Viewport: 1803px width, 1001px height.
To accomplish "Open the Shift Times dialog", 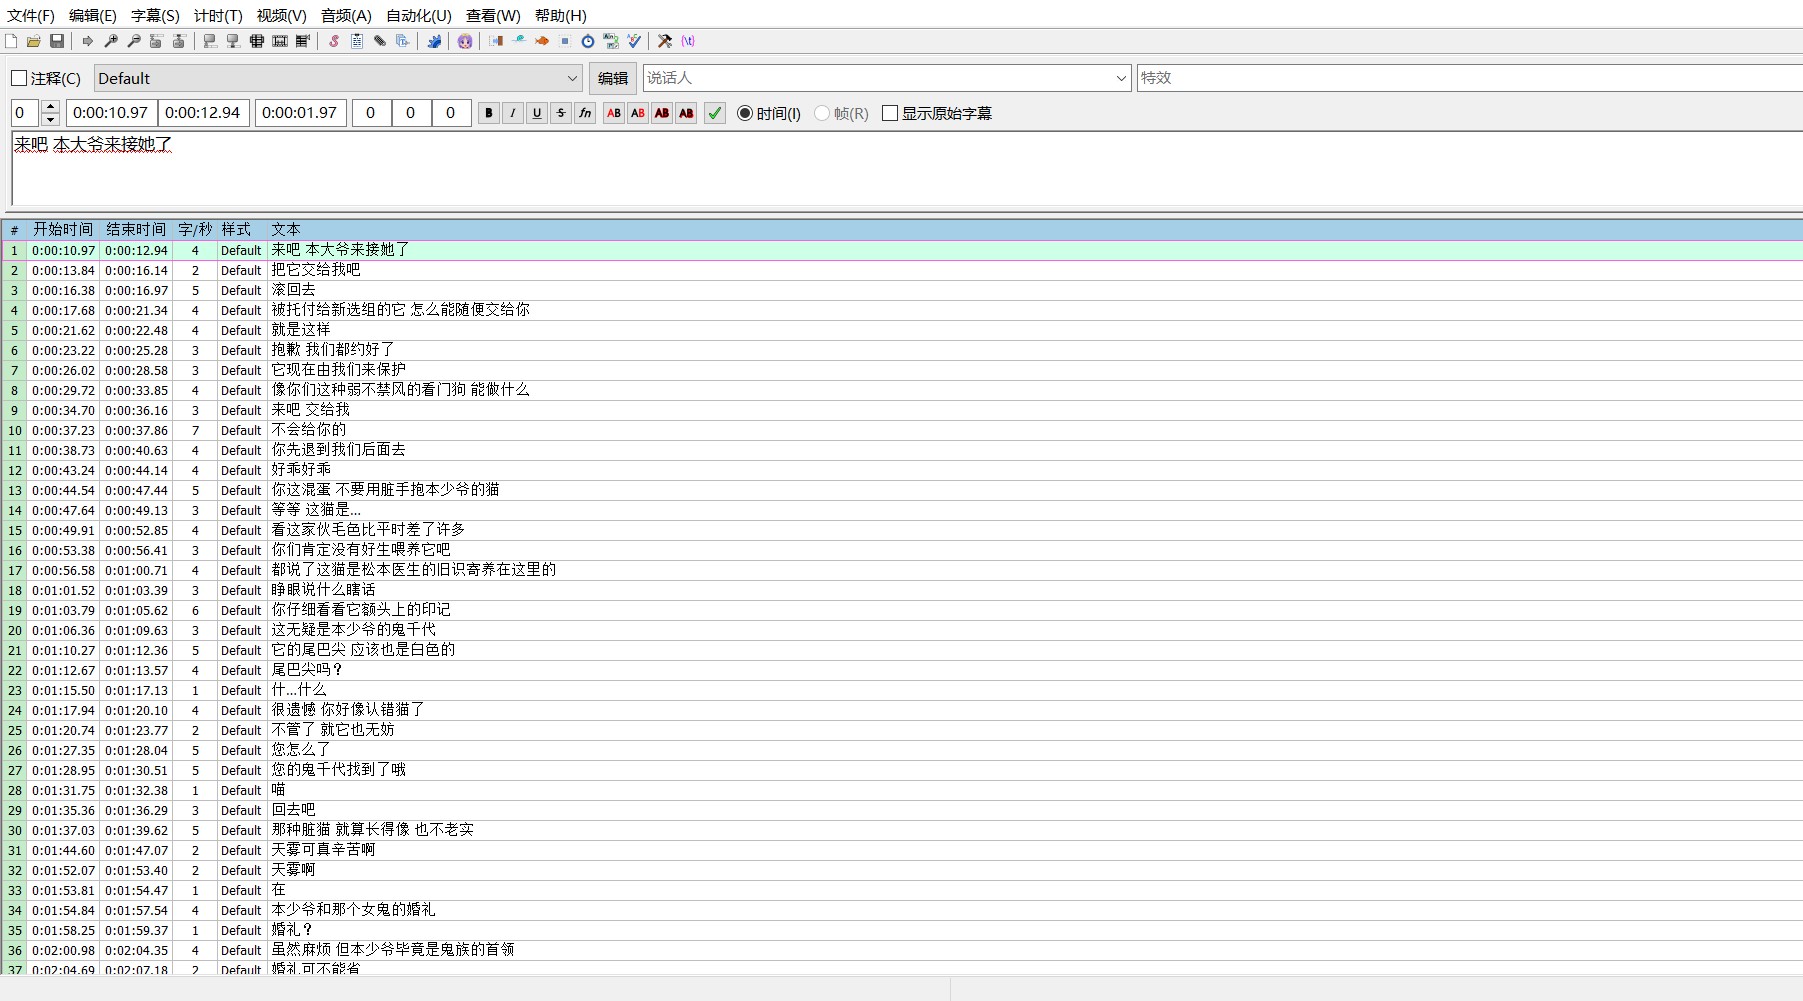I will (x=496, y=41).
